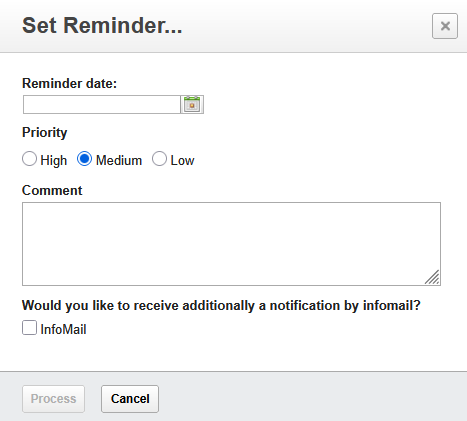Click the "Set Reminder..." dialog title
The height and width of the screenshot is (421, 467).
[x=102, y=26]
